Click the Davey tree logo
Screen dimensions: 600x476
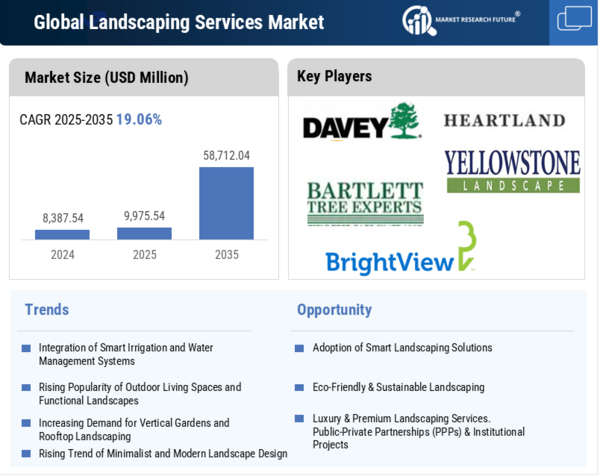361,122
